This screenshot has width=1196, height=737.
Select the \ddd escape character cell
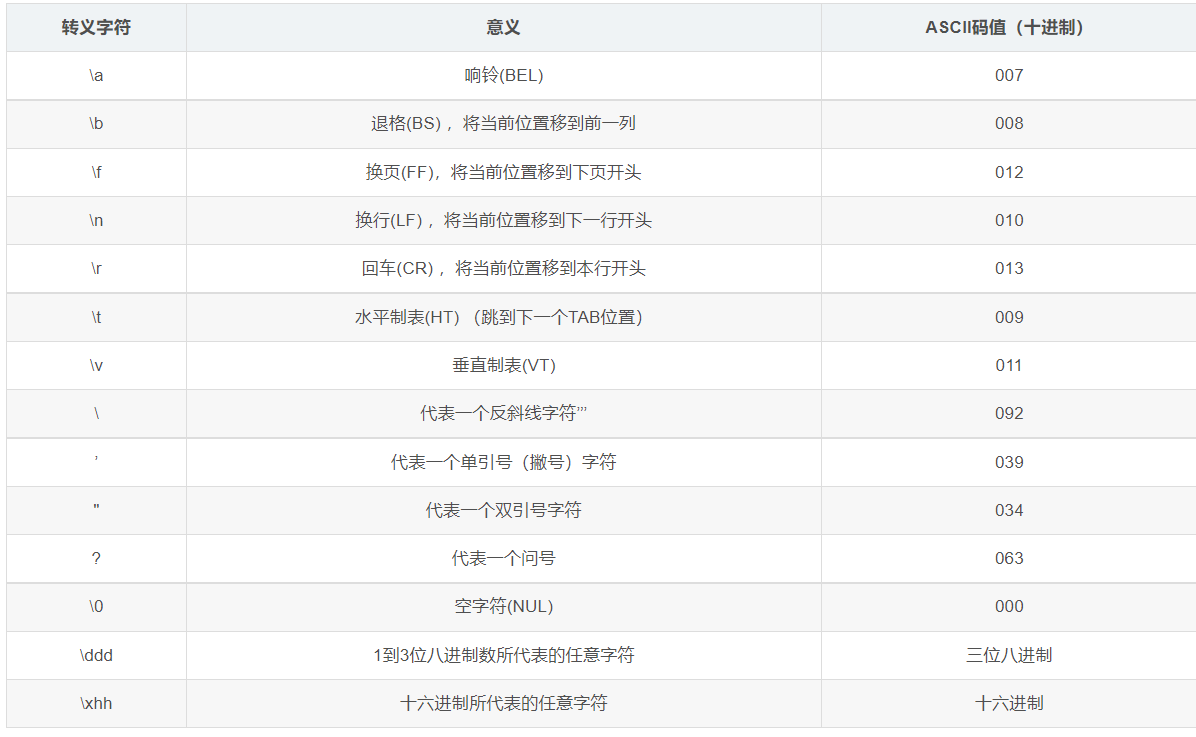click(x=96, y=655)
